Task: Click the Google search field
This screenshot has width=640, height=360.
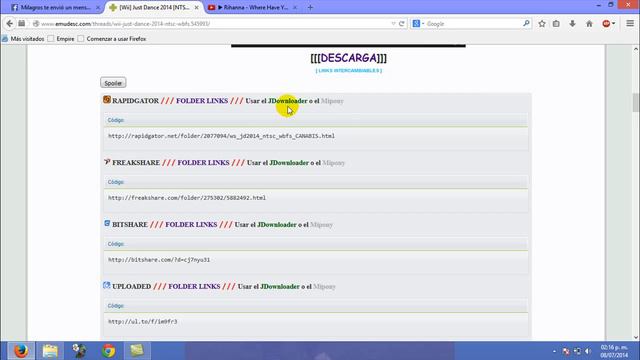Action: point(473,24)
